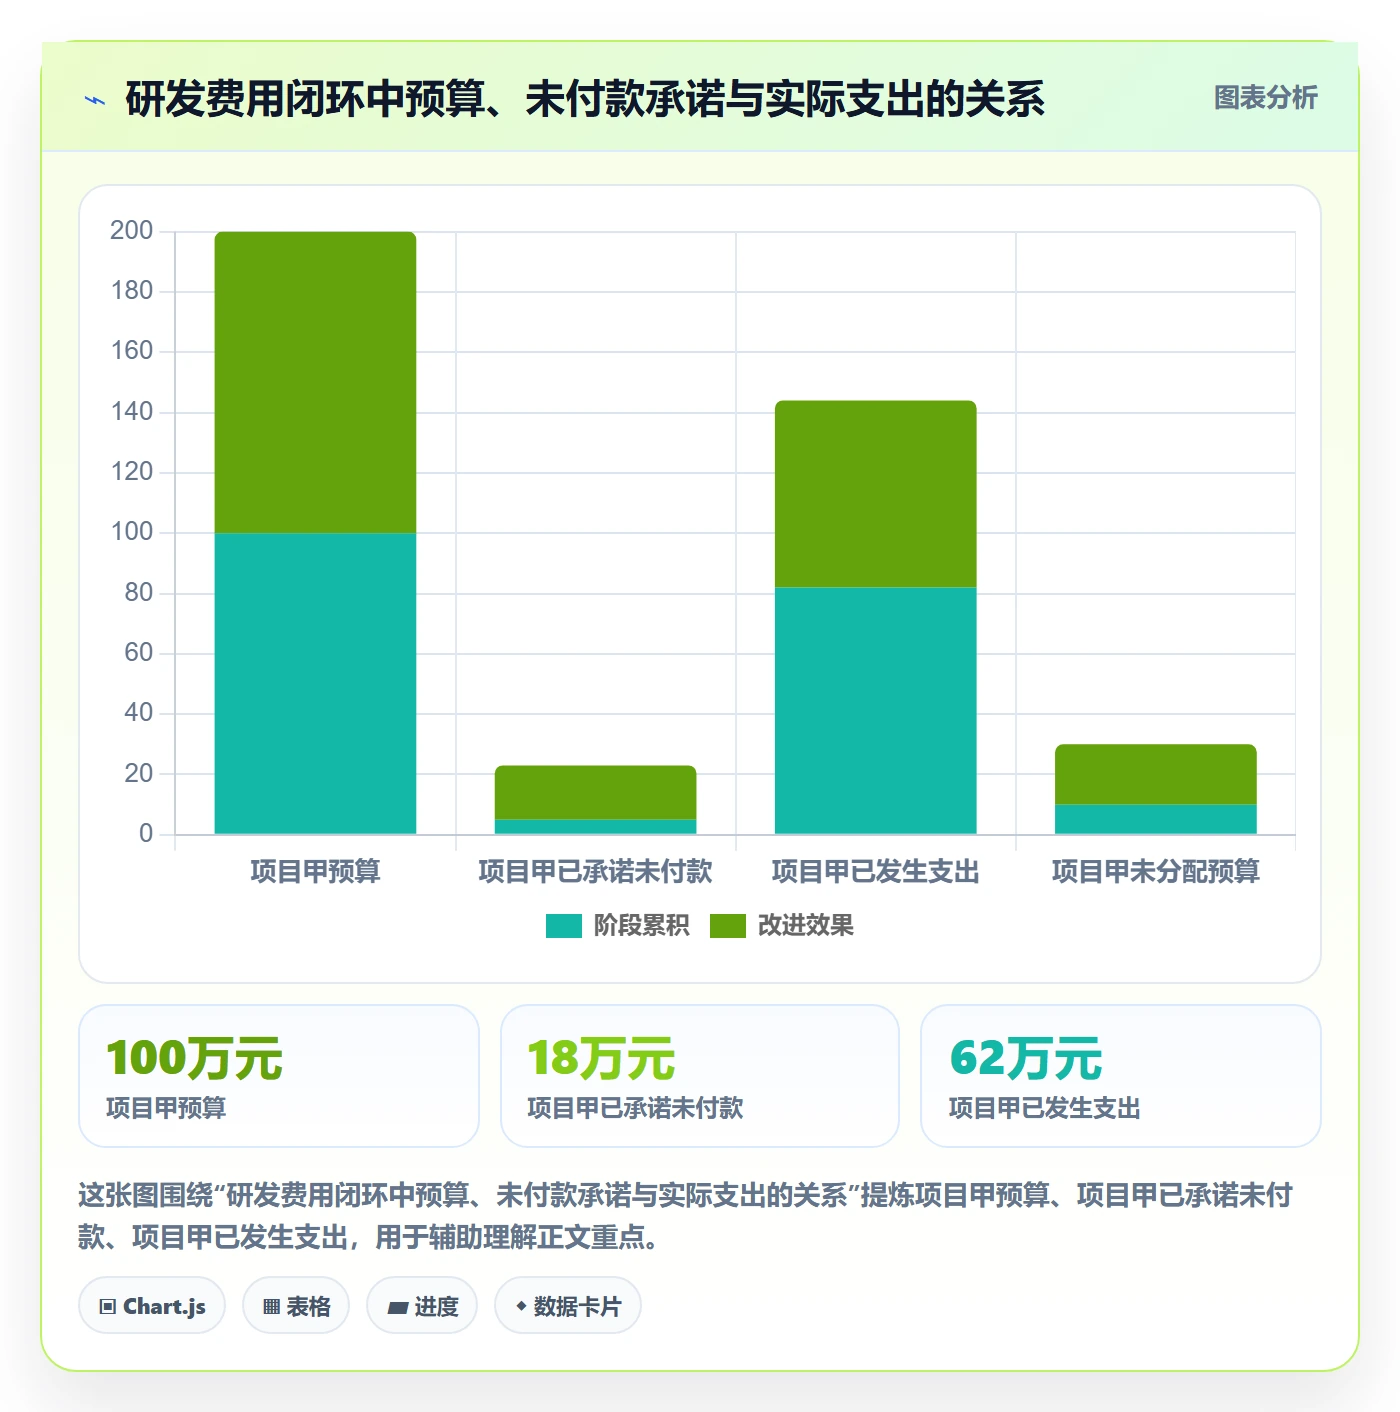The height and width of the screenshot is (1412, 1400).
Task: Click the green segment of 项目甲已承诺未付款 bar
Action: pyautogui.click(x=595, y=792)
